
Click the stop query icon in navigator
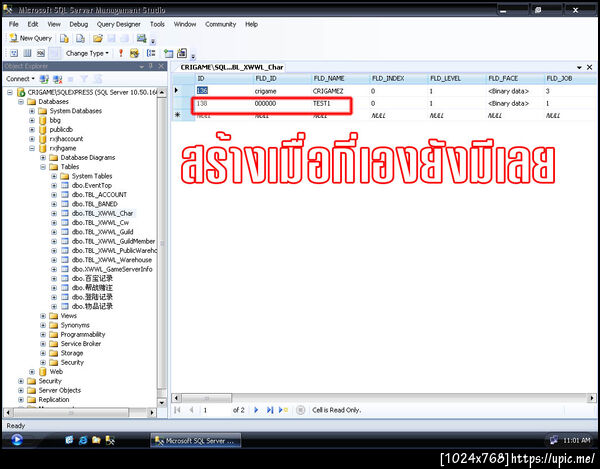pyautogui.click(x=300, y=410)
